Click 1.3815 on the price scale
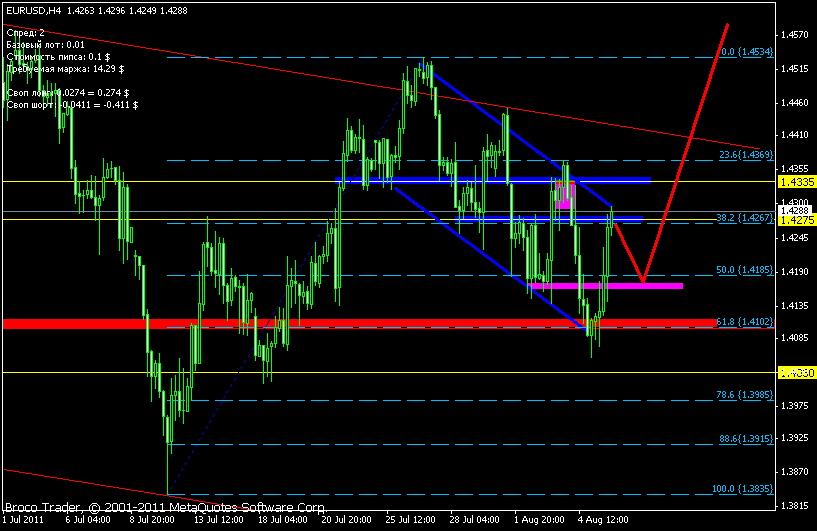Viewport: 817px width, 531px height. point(795,505)
